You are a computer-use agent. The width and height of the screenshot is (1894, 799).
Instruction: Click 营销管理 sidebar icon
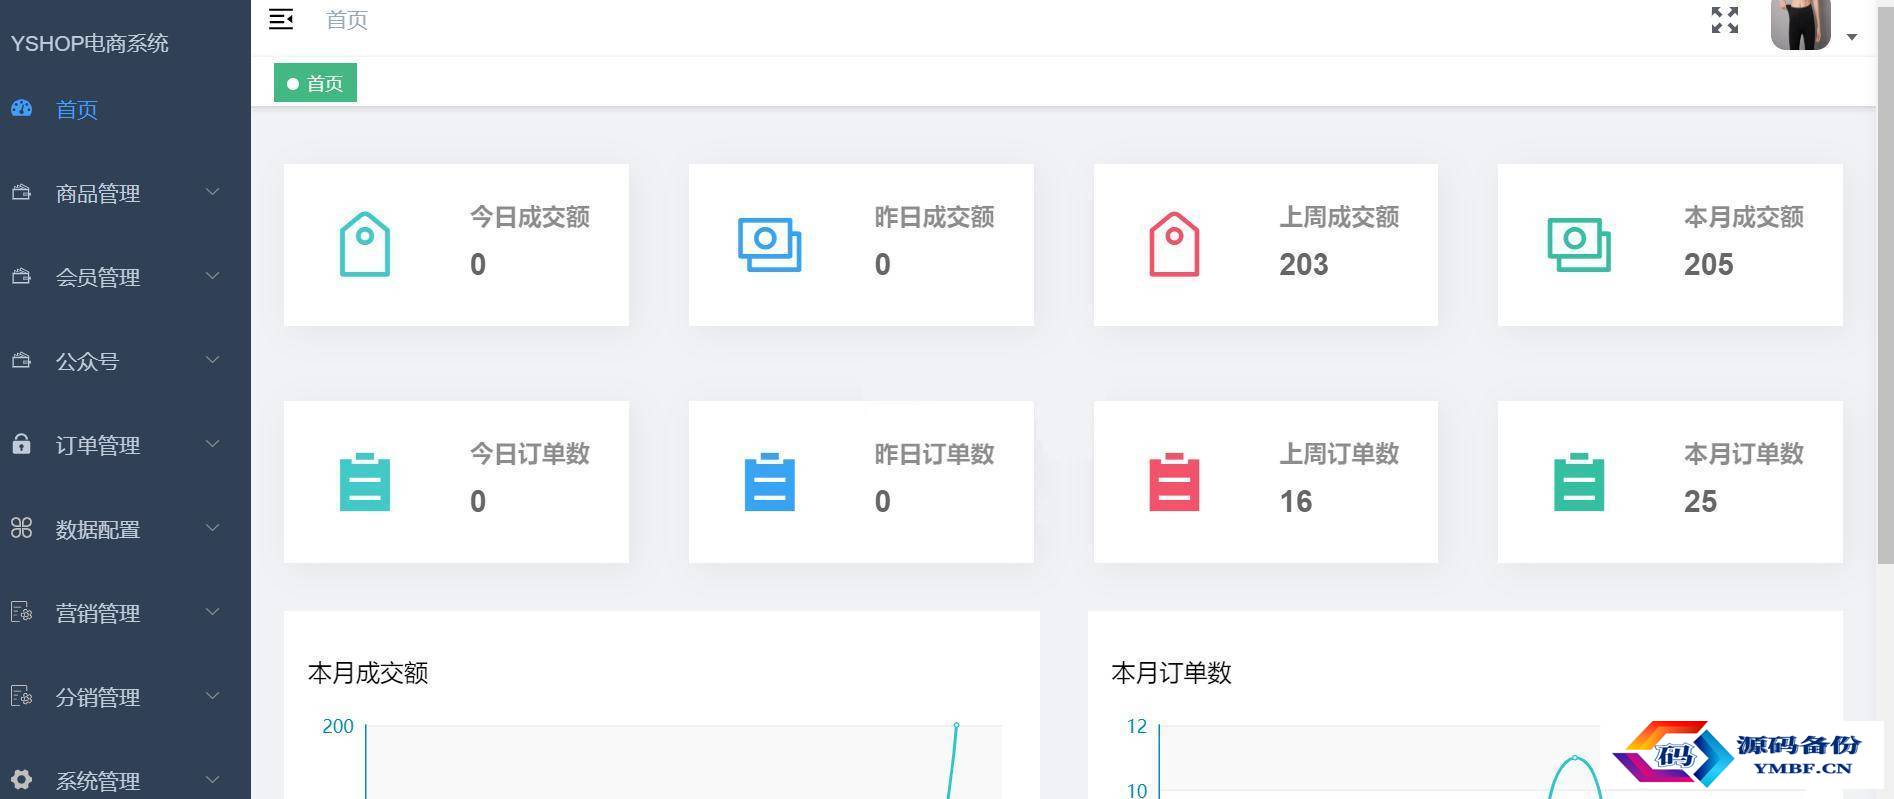[21, 612]
